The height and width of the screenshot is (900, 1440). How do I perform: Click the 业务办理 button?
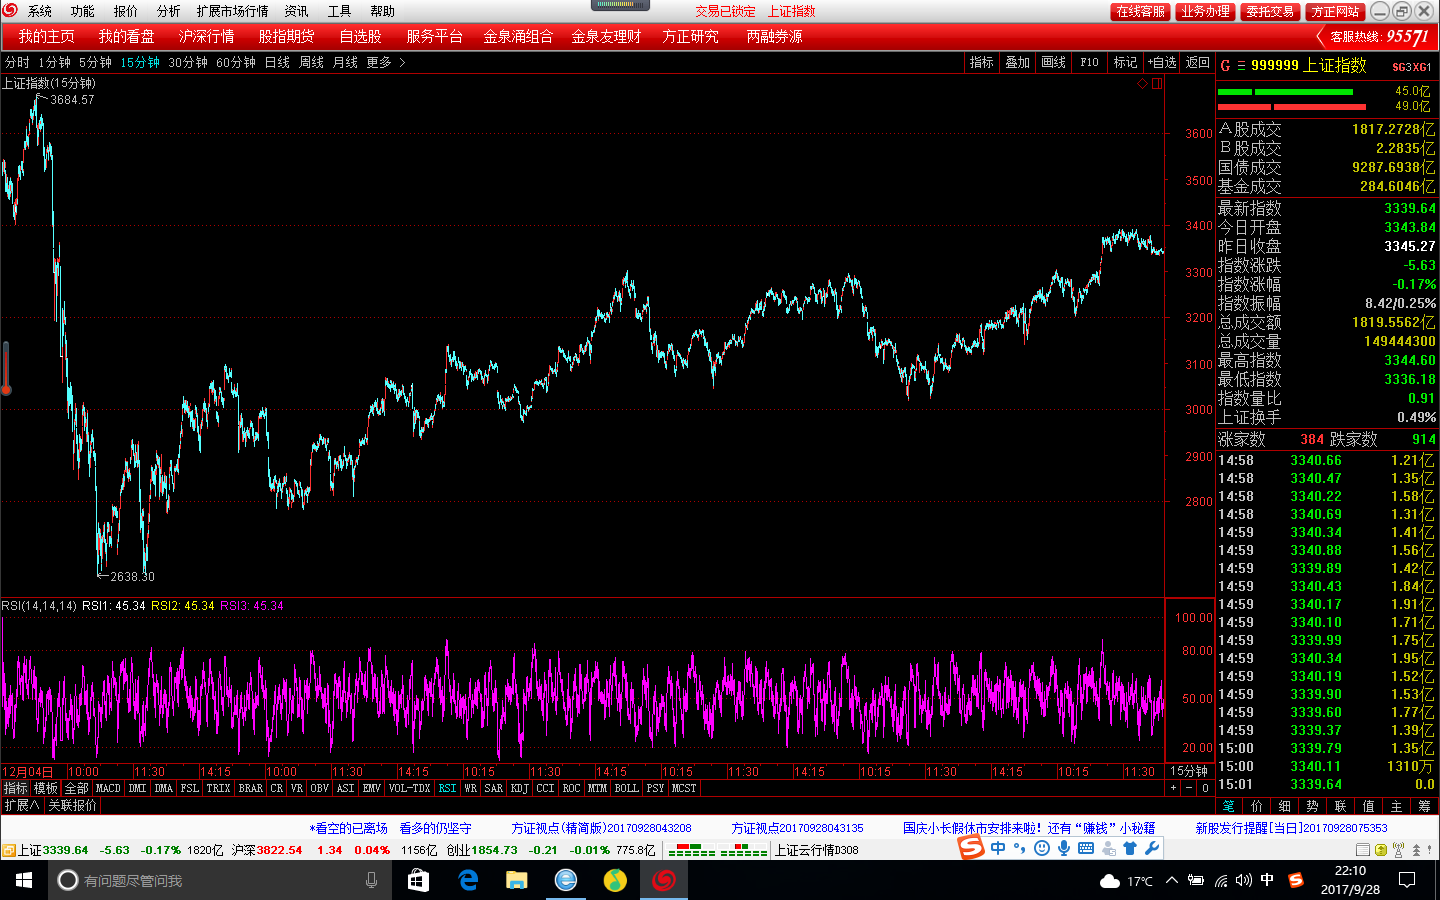[1205, 11]
